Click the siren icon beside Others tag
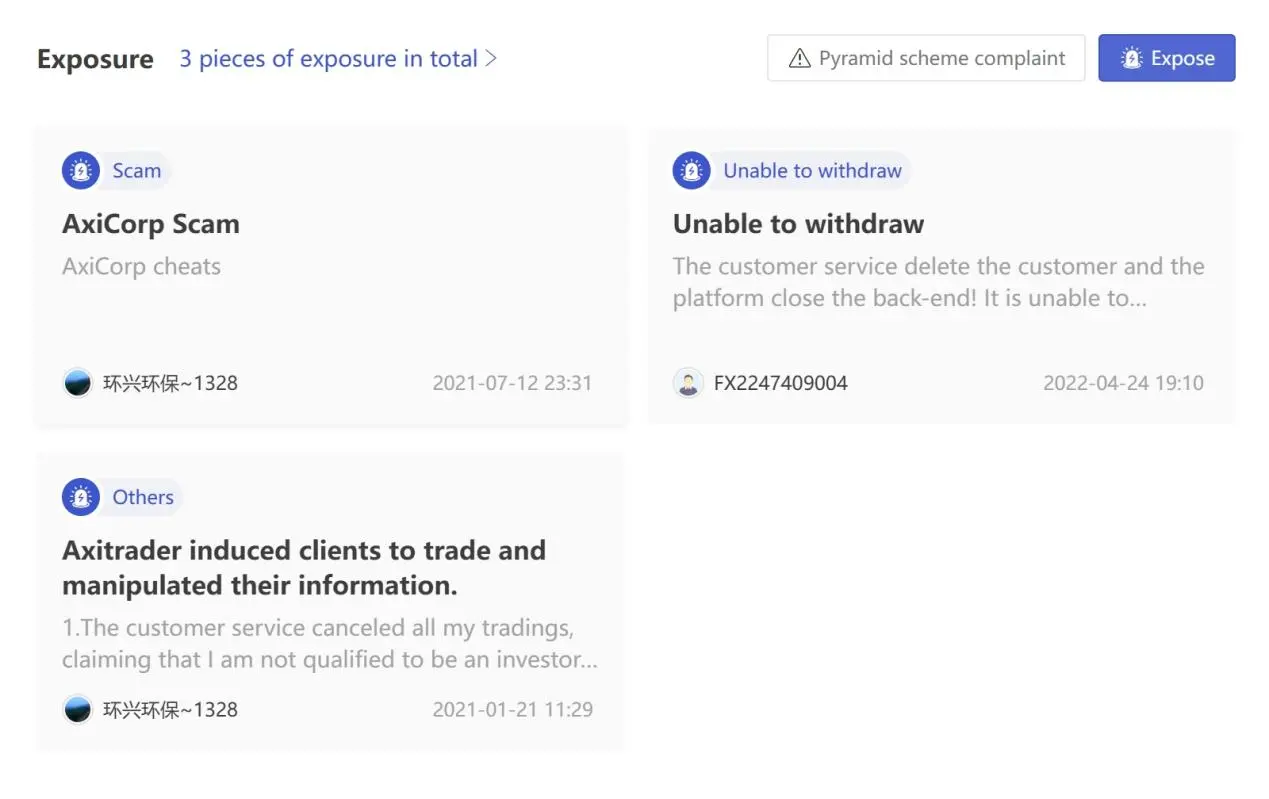This screenshot has width=1269, height=799. (x=80, y=497)
